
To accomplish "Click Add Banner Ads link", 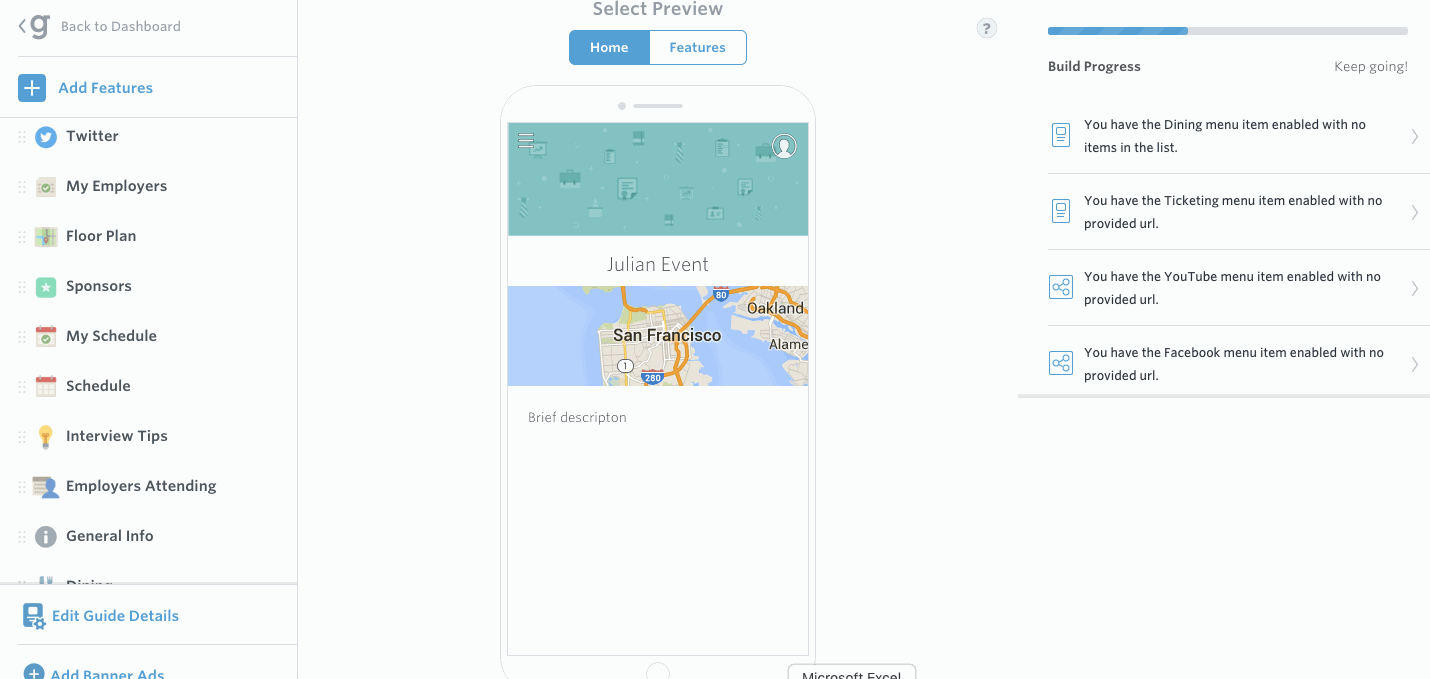I will coord(107,673).
